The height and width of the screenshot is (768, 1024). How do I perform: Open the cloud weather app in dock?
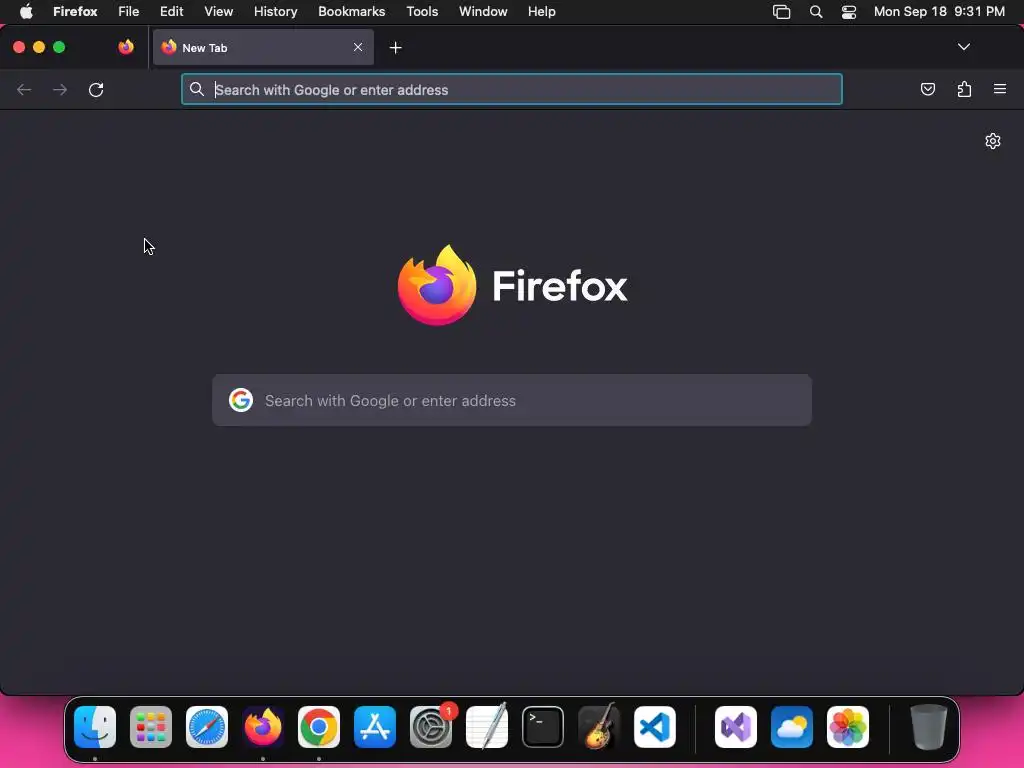[792, 727]
